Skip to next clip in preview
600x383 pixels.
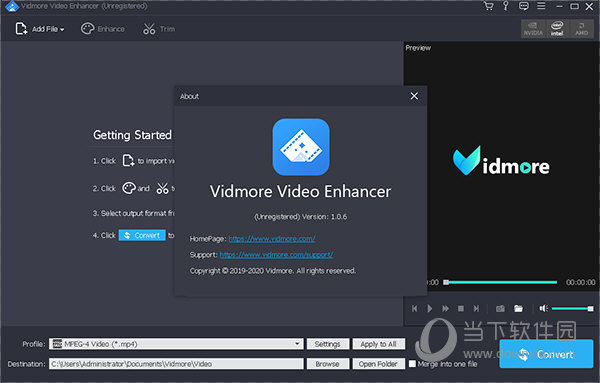(476, 308)
